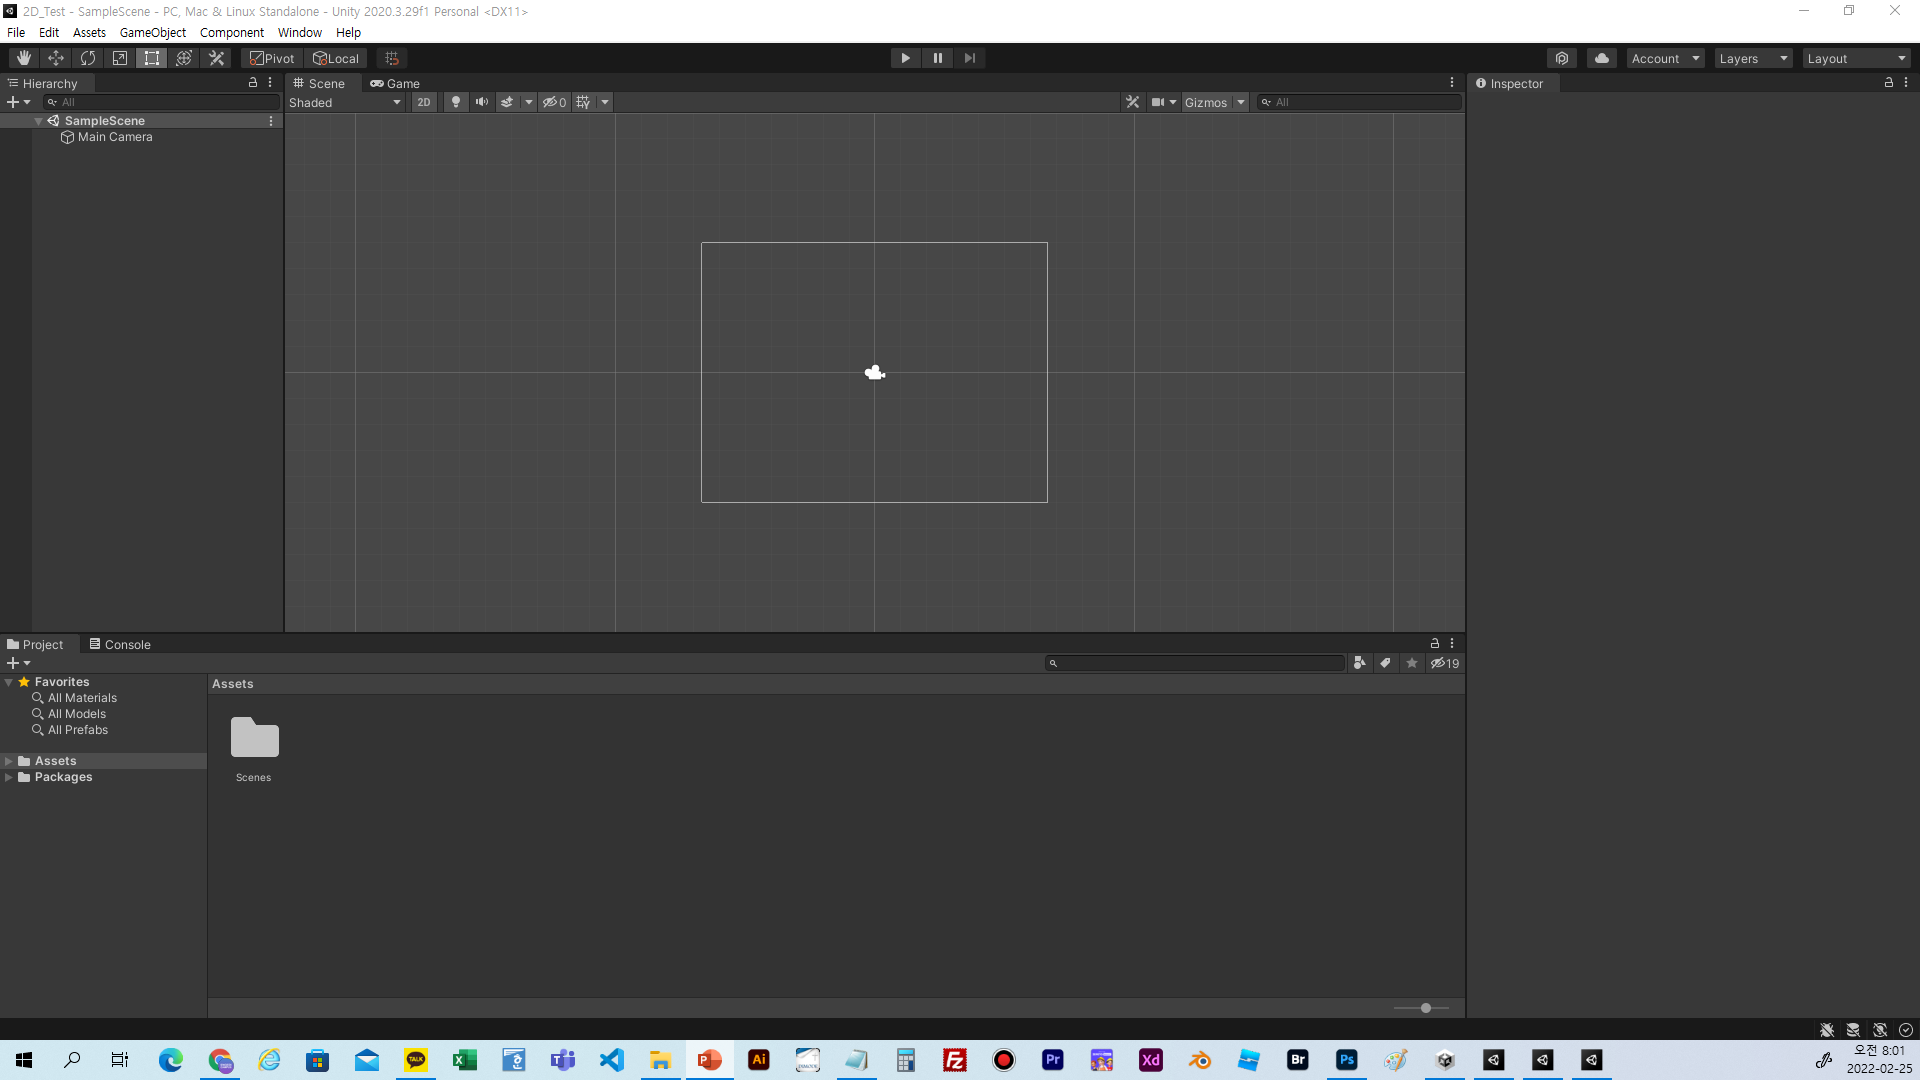Open Unity Collaborate icon
The width and height of the screenshot is (1920, 1080).
click(1562, 58)
